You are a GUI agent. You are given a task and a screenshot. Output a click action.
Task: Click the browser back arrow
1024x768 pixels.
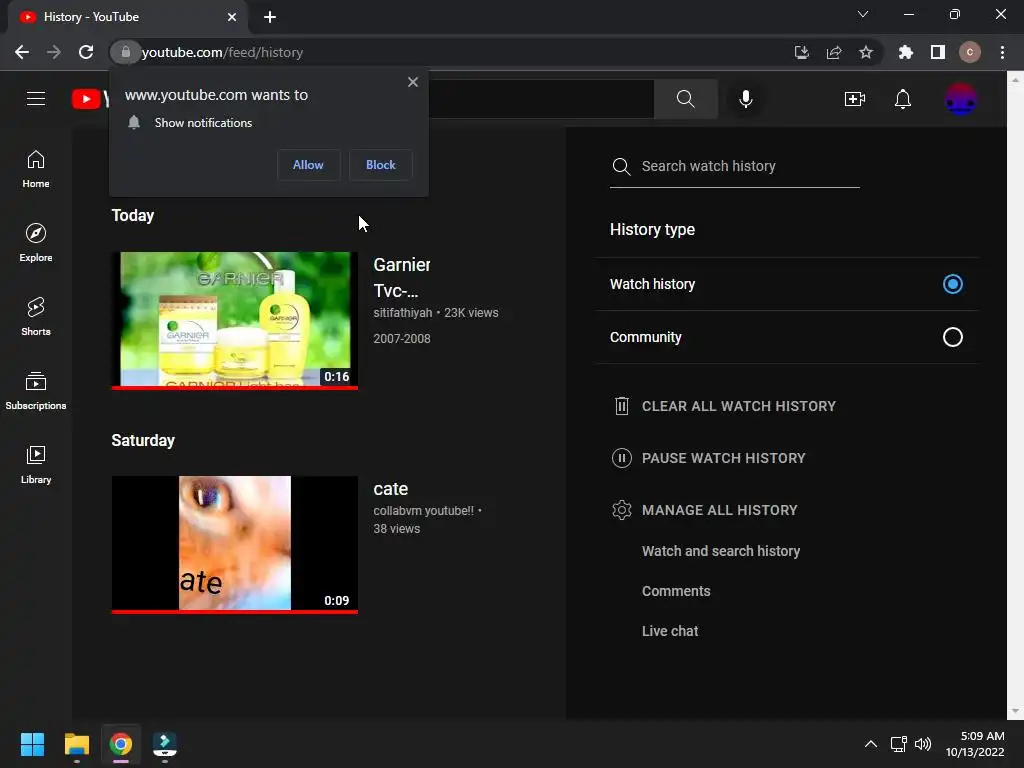[22, 52]
